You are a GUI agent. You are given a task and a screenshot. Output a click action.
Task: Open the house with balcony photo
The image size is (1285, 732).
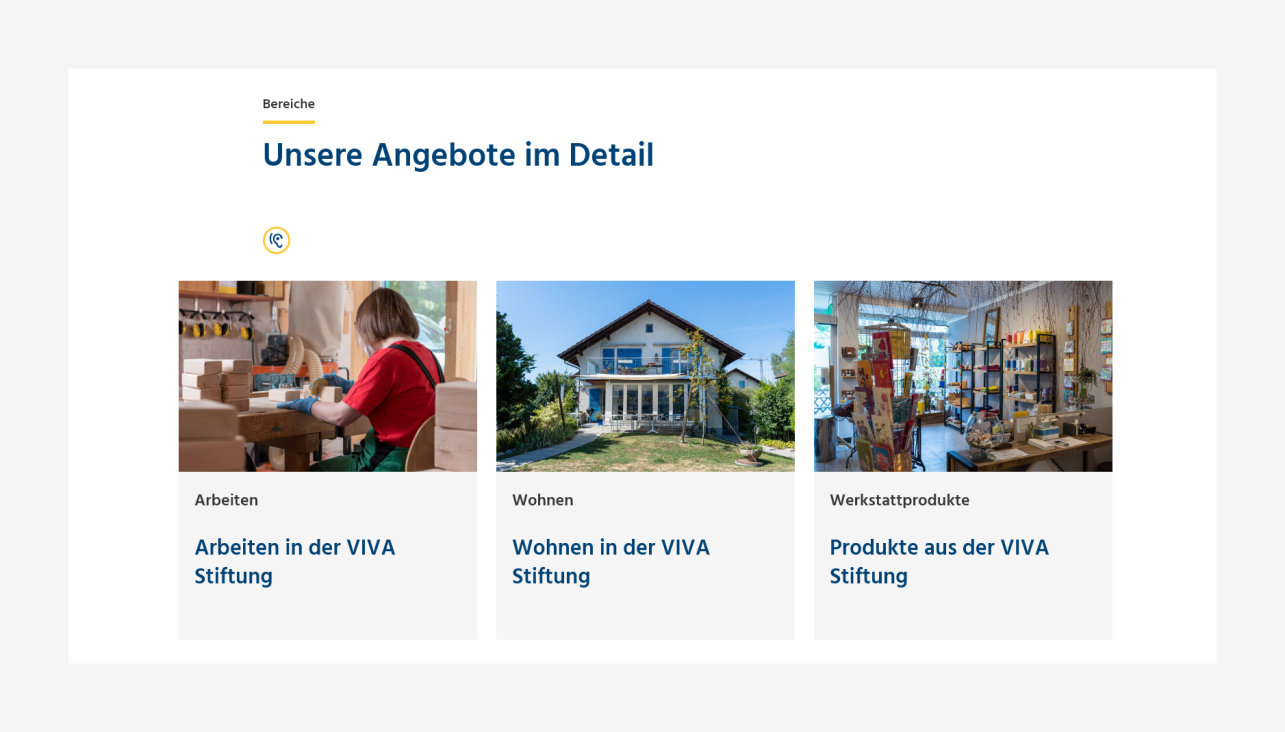pyautogui.click(x=645, y=376)
